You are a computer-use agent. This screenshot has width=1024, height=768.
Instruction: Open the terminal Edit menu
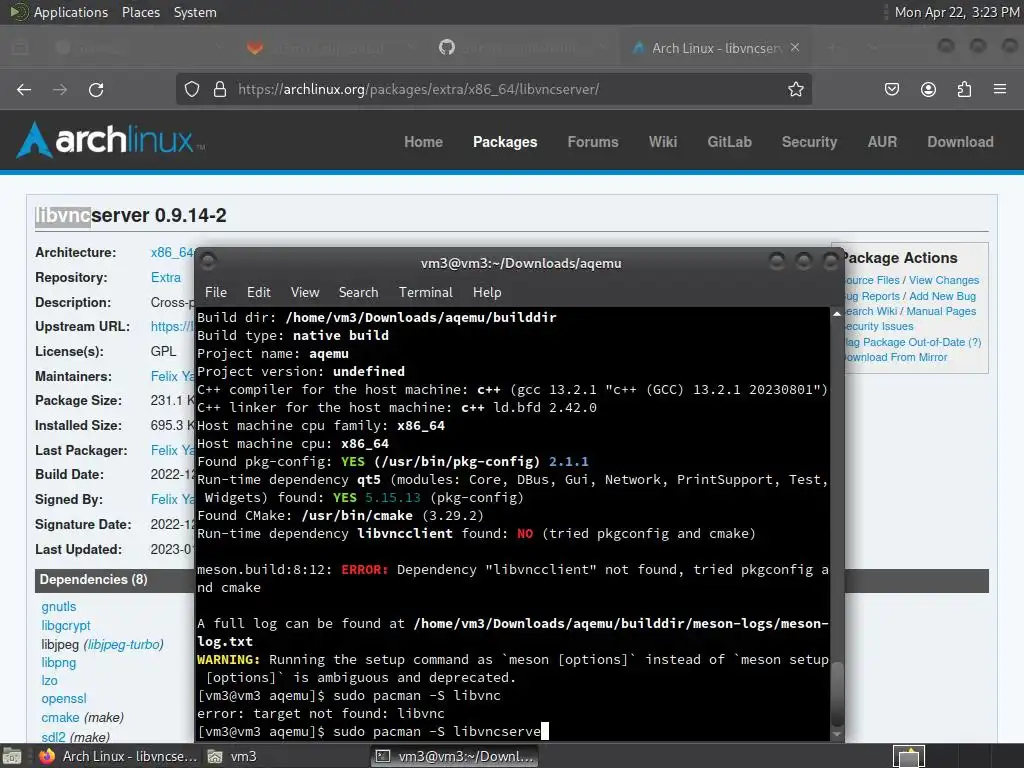(x=259, y=293)
